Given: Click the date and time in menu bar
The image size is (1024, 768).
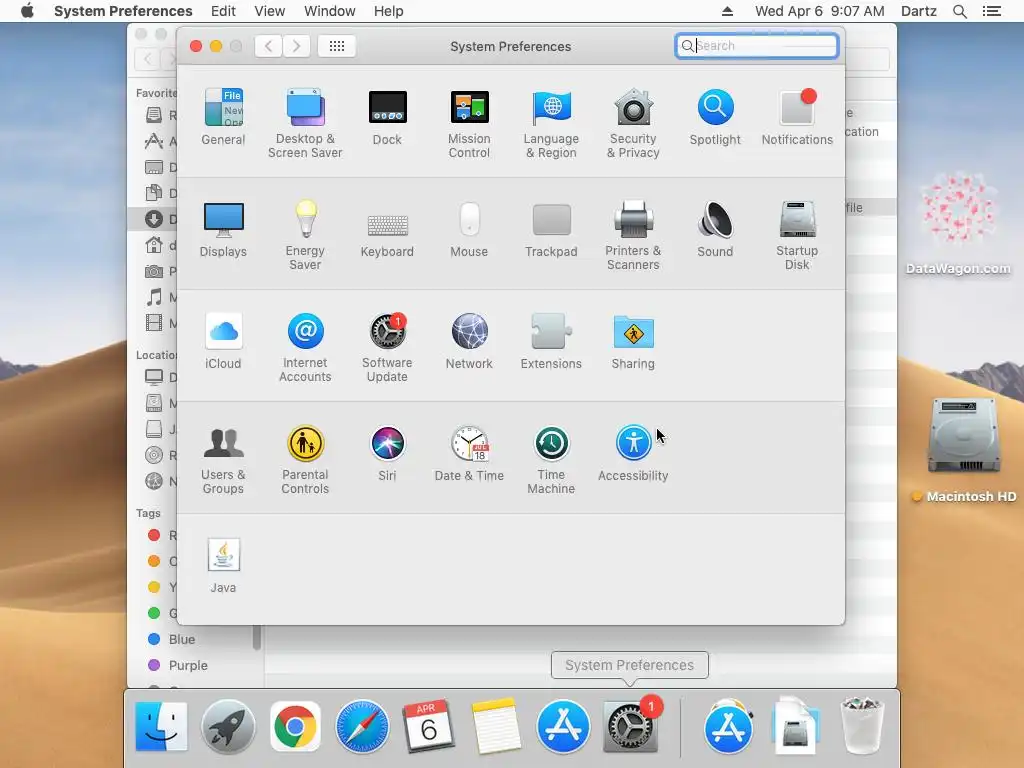Looking at the screenshot, I should pyautogui.click(x=820, y=11).
